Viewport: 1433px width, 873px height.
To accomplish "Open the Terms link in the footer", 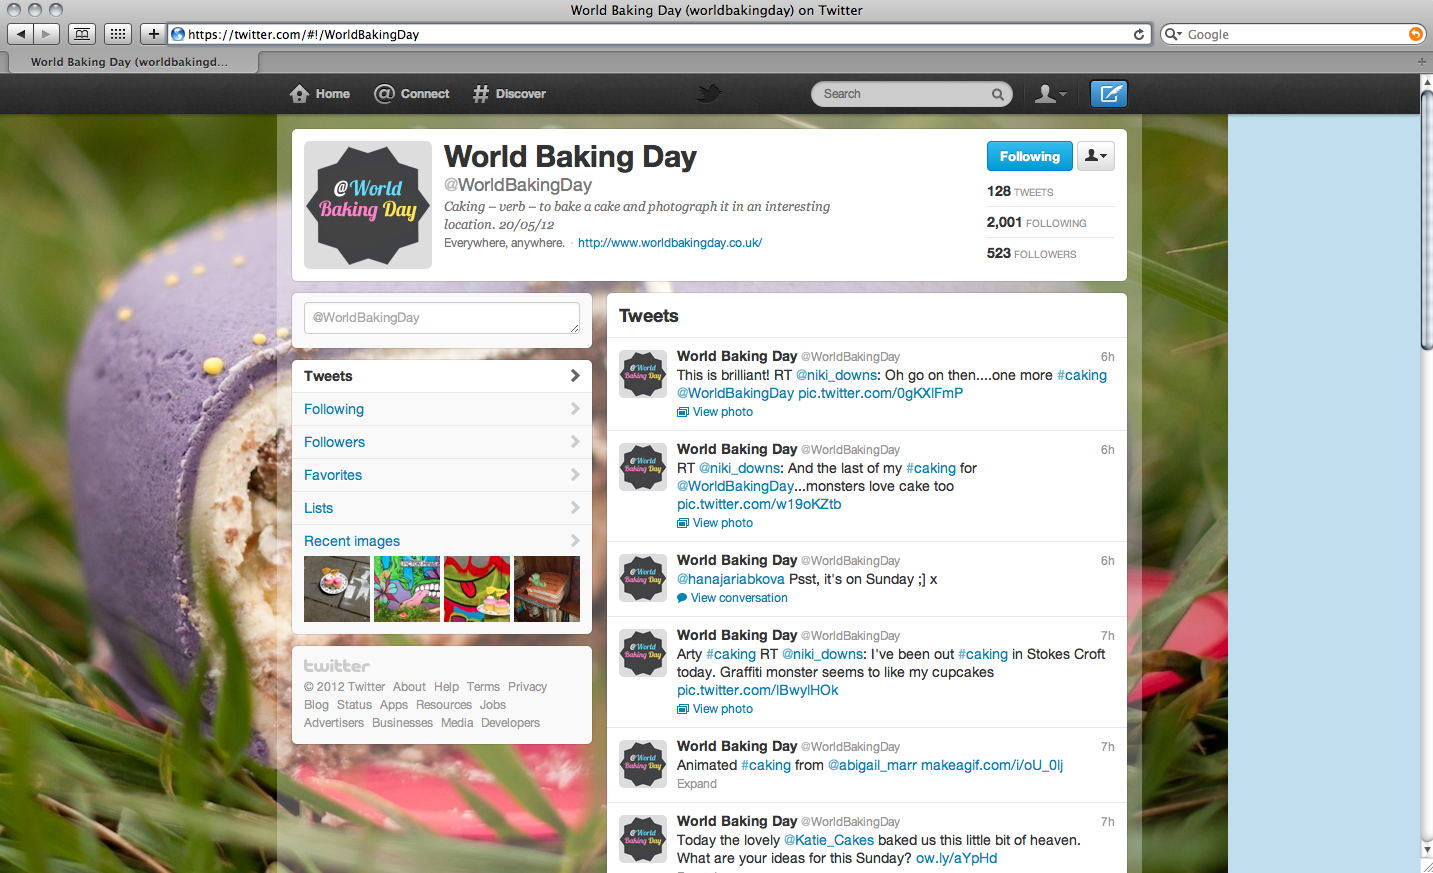I will 483,687.
